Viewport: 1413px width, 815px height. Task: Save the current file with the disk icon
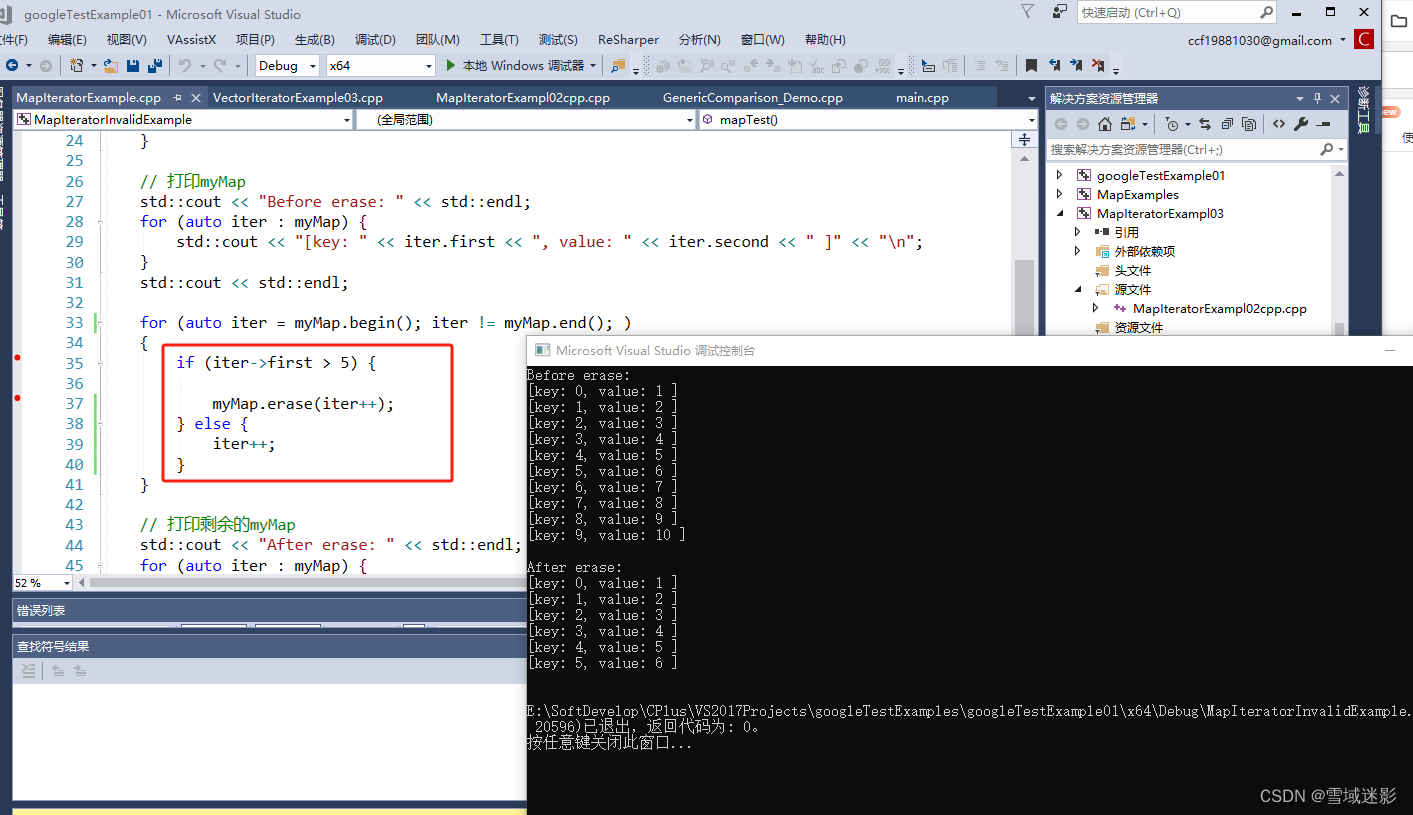pos(133,65)
